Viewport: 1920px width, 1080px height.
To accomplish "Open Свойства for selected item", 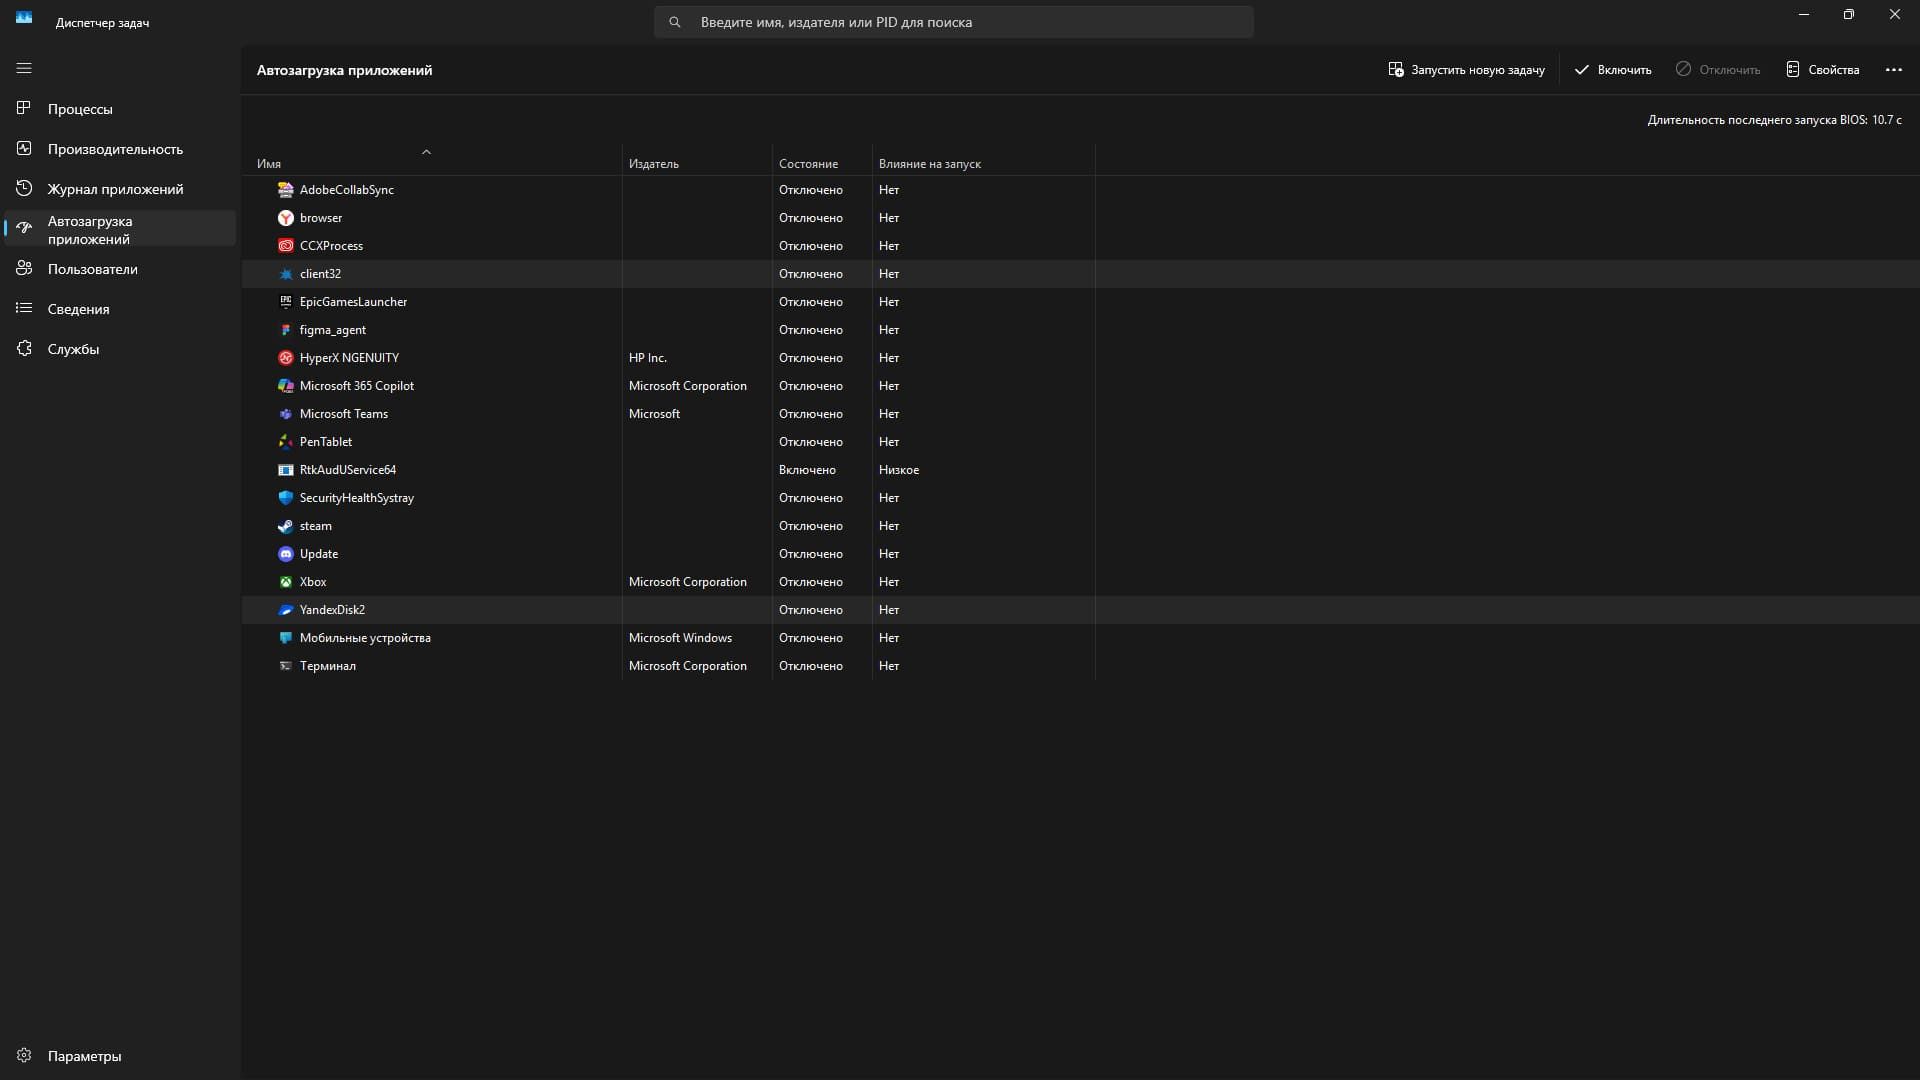I will [1822, 70].
